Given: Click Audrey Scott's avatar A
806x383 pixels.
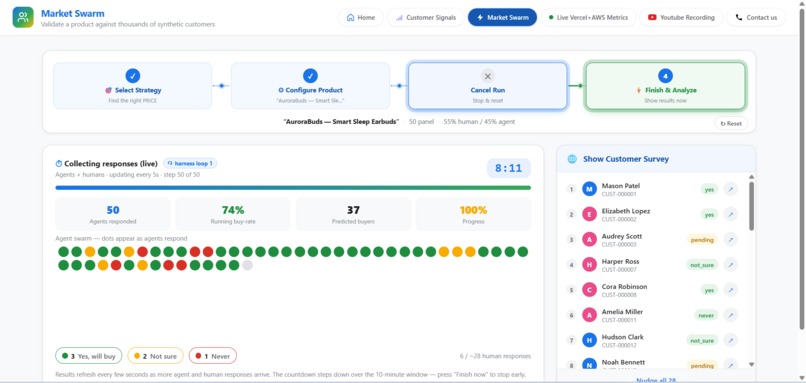Looking at the screenshot, I should click(589, 239).
